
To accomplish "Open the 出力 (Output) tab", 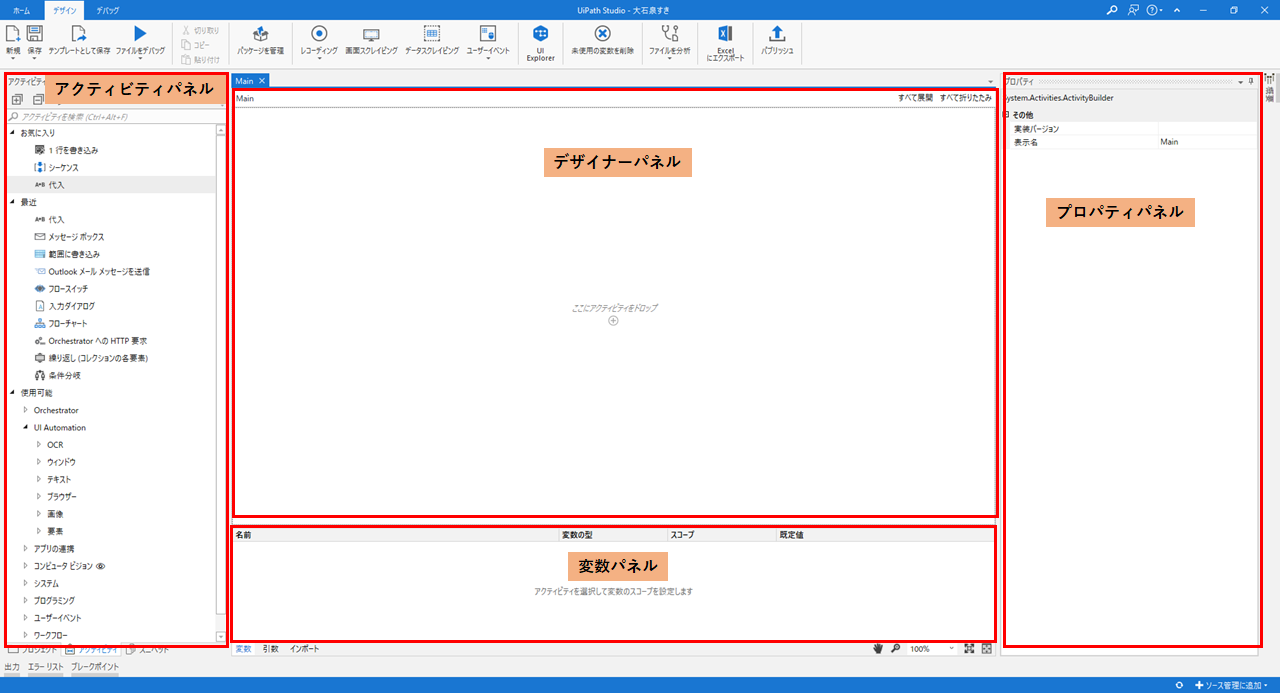I will click(12, 666).
